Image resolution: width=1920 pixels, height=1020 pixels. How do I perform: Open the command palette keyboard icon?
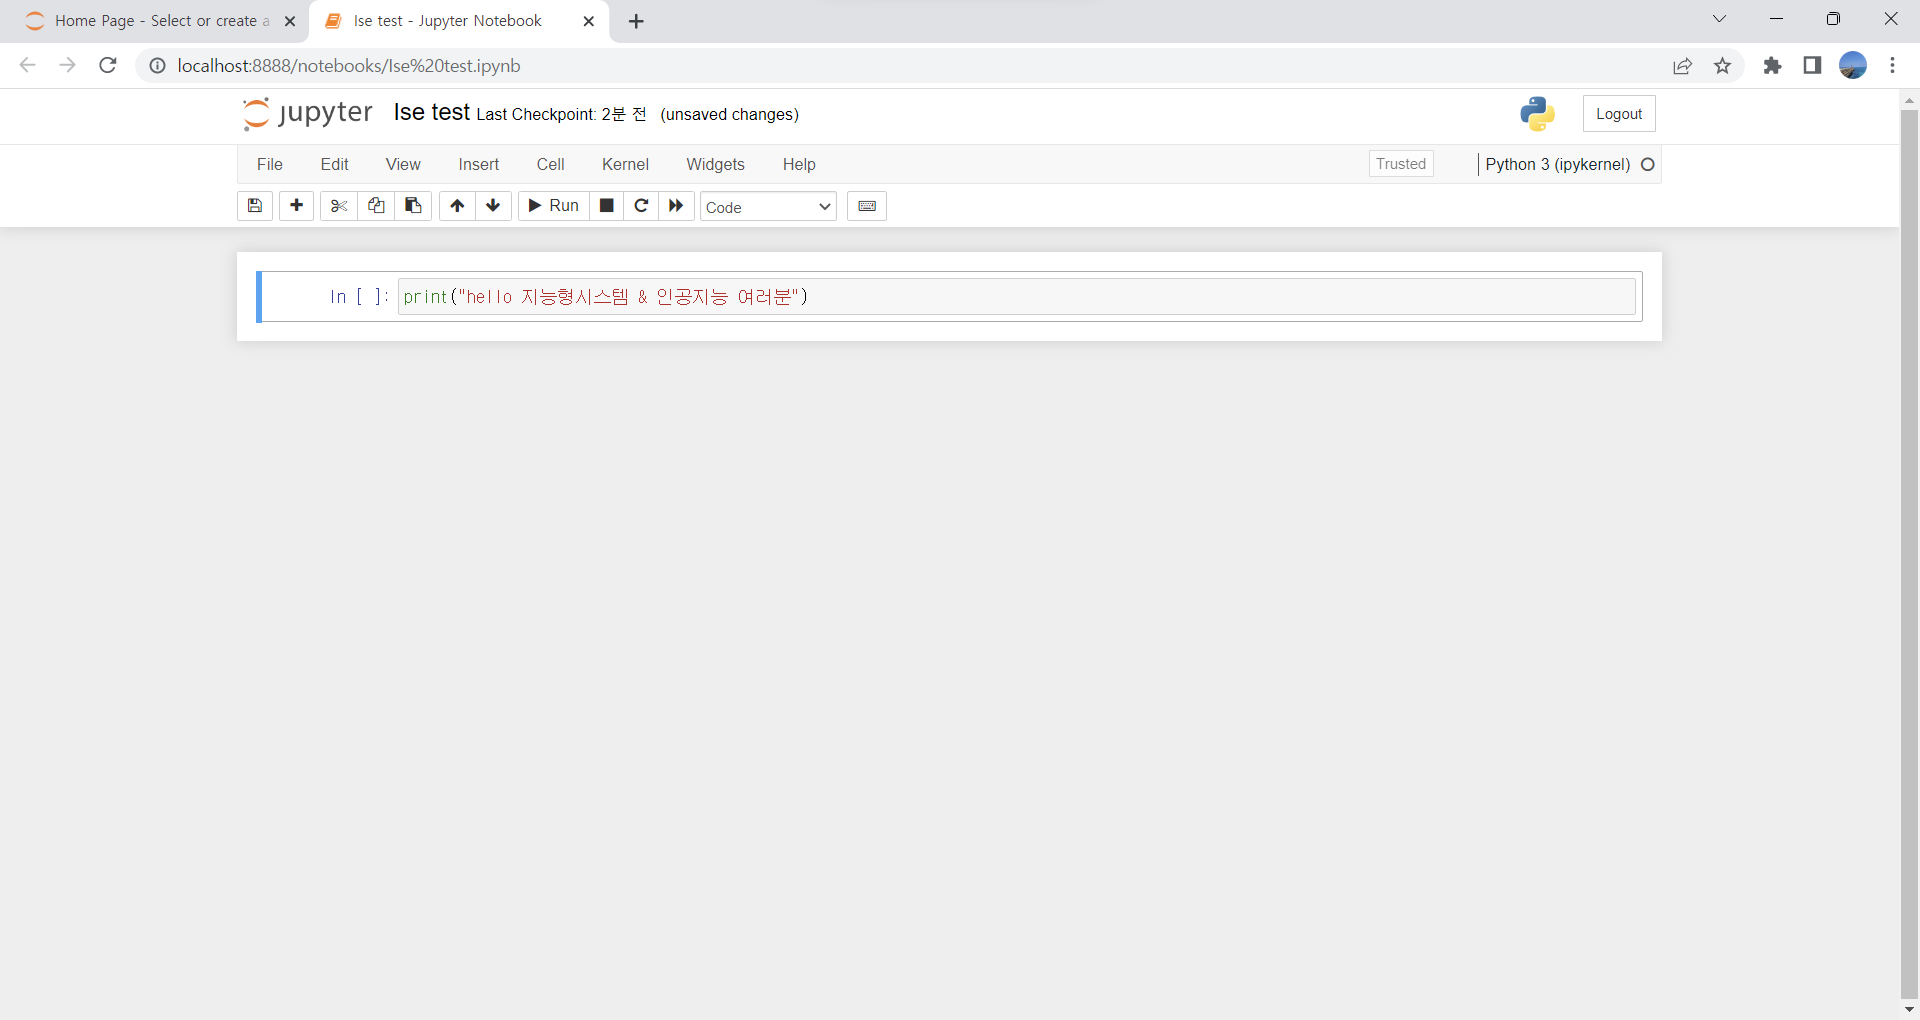pos(866,206)
